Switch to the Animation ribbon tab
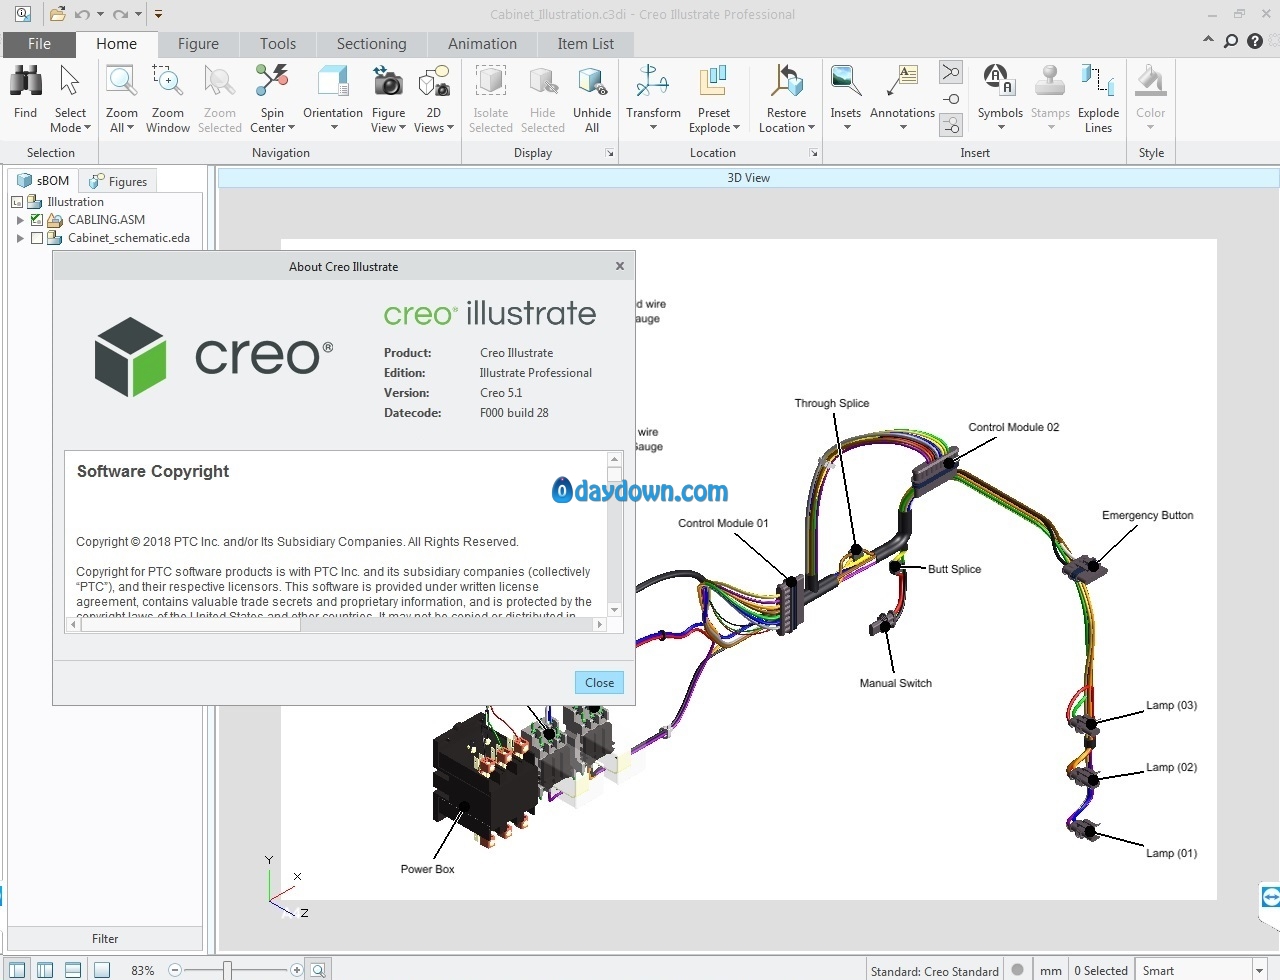 point(482,44)
